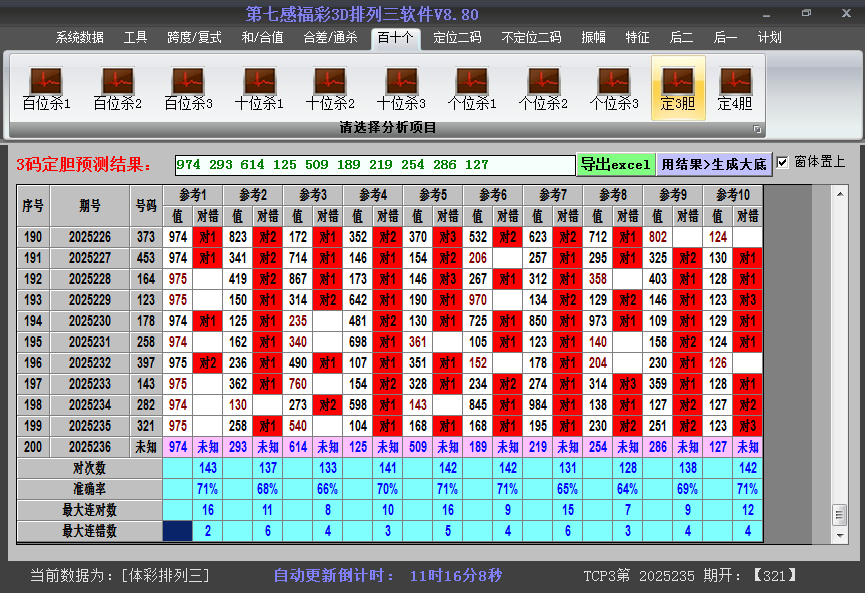Select the 个位杀3 analysis icon

614,88
